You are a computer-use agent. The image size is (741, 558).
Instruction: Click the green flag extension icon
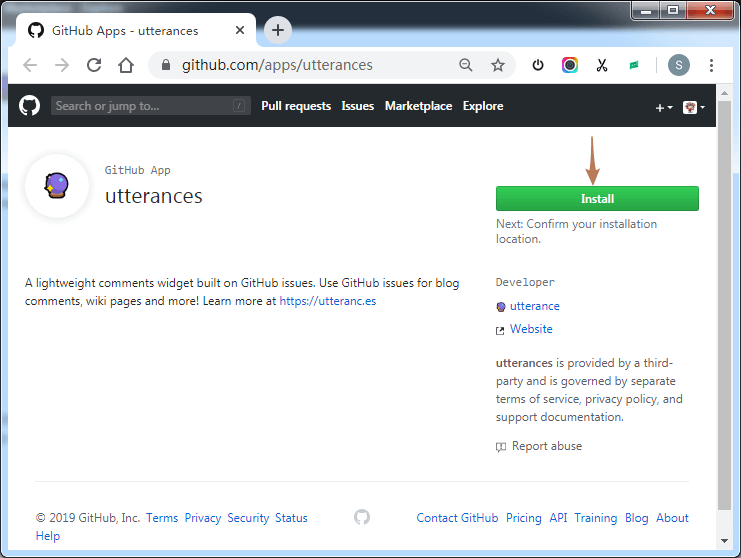point(634,65)
